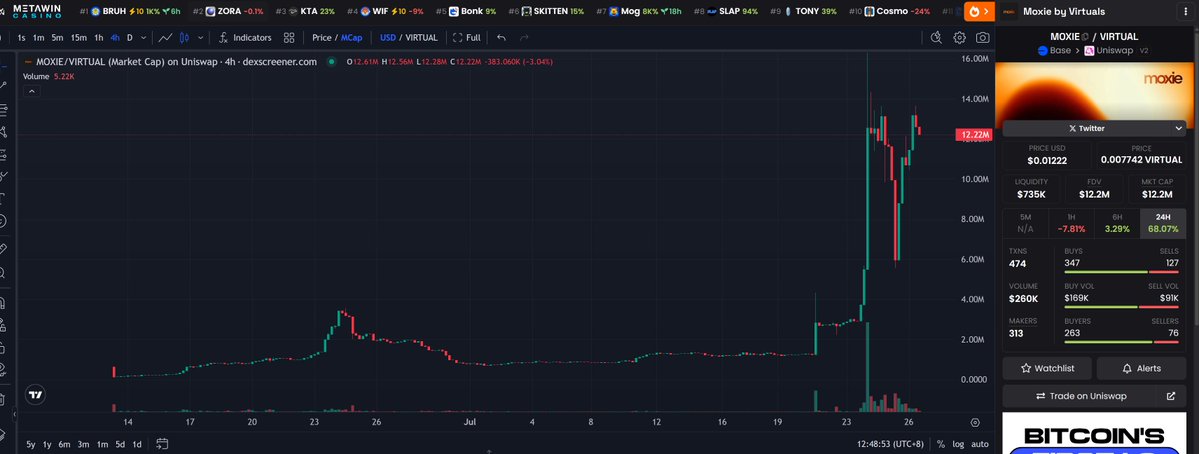Toggle auto scale
Viewport: 1199px width, 454px height.
pos(980,444)
